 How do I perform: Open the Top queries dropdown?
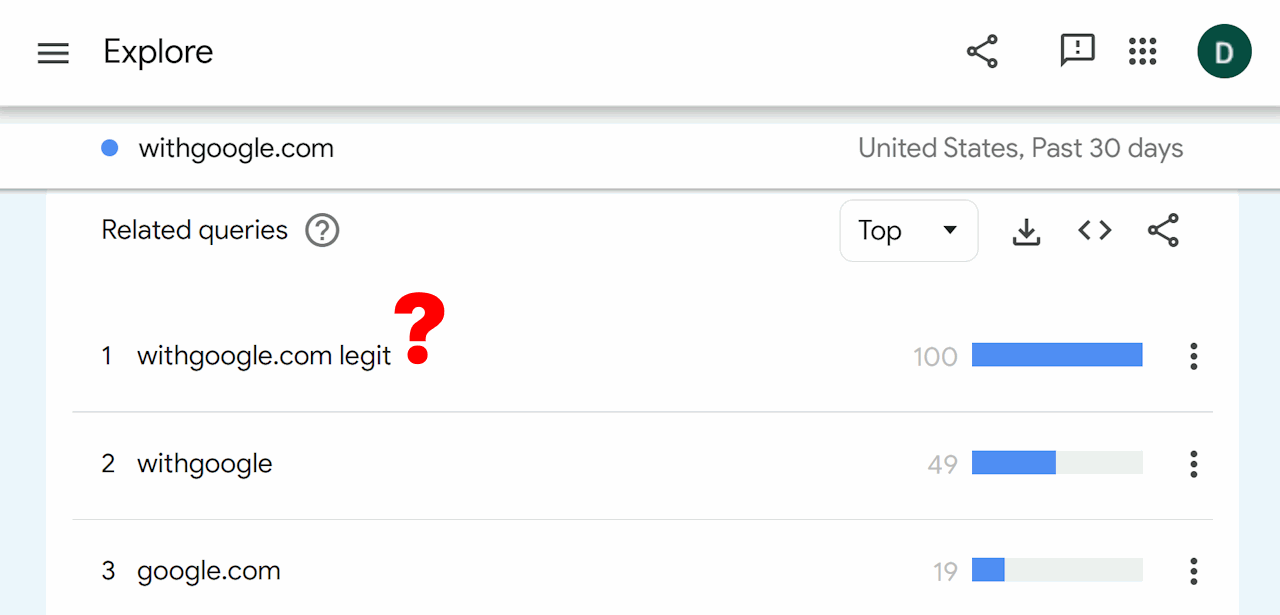pos(908,230)
